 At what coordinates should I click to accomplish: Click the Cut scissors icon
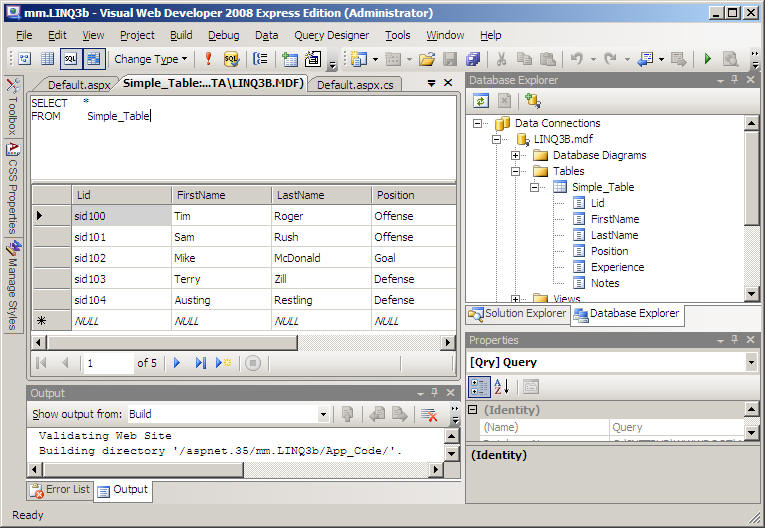501,59
